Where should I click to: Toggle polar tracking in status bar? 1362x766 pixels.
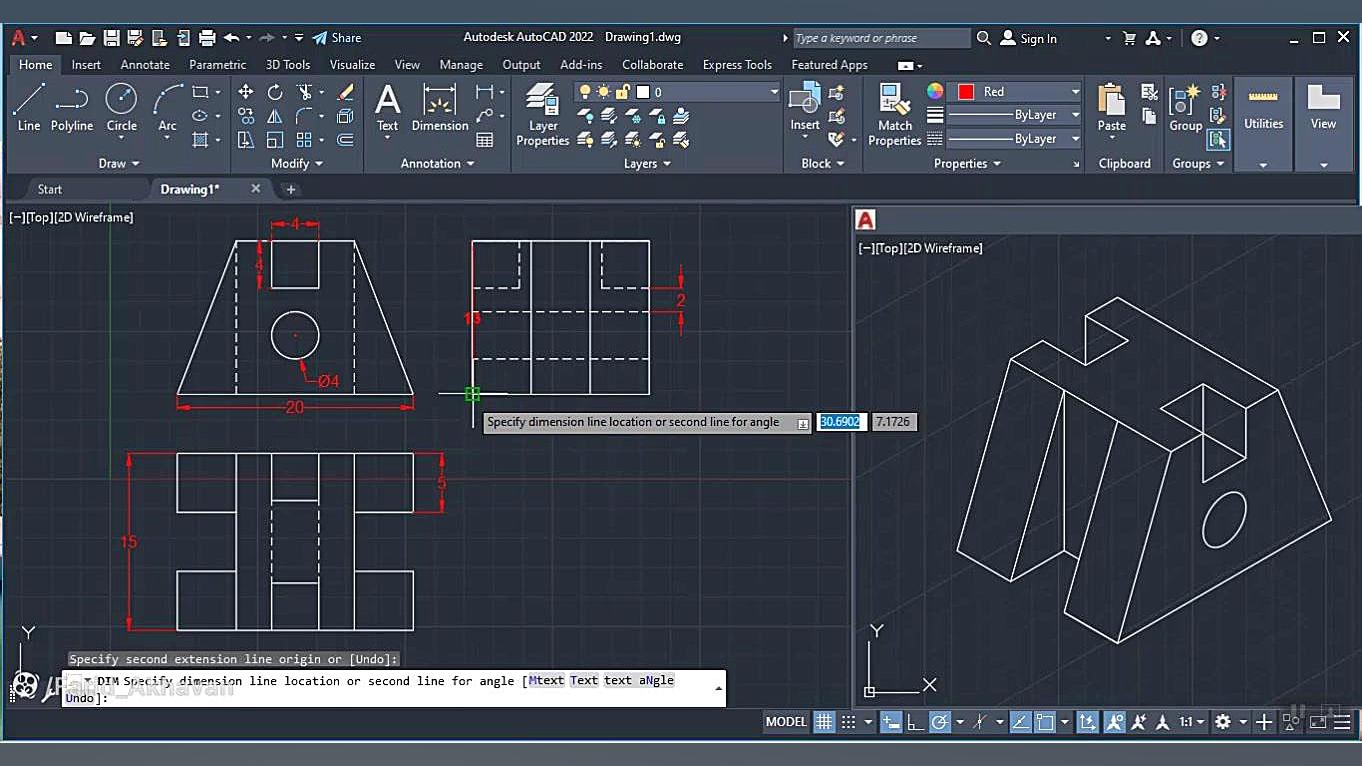[x=939, y=722]
